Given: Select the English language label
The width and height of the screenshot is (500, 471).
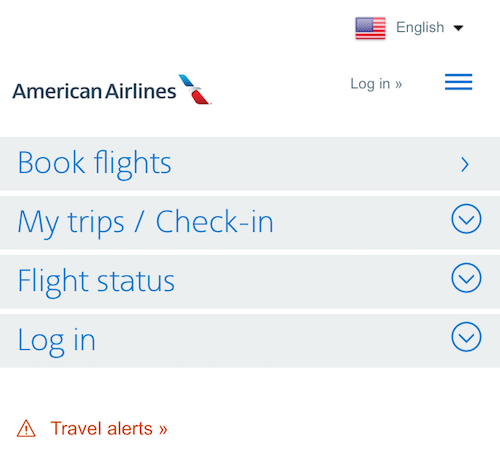Looking at the screenshot, I should [x=420, y=28].
